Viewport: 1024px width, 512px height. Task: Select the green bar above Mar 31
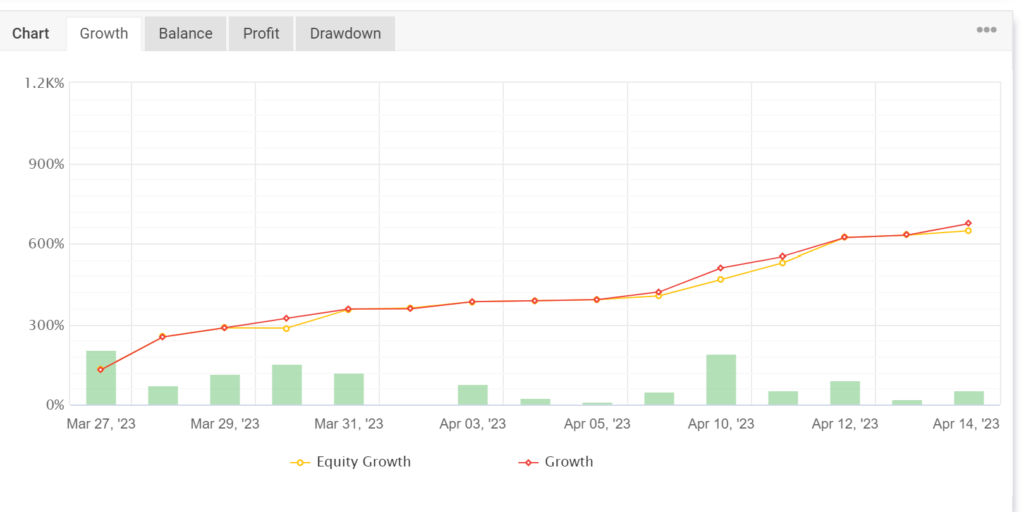[349, 389]
